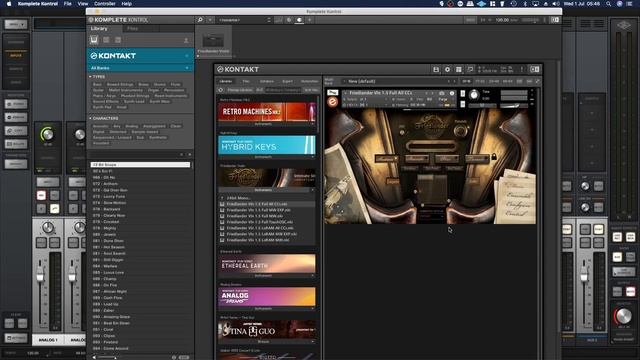Toggle the prehear speaker icon below preset list
This screenshot has width=640, height=360.
coord(94,357)
